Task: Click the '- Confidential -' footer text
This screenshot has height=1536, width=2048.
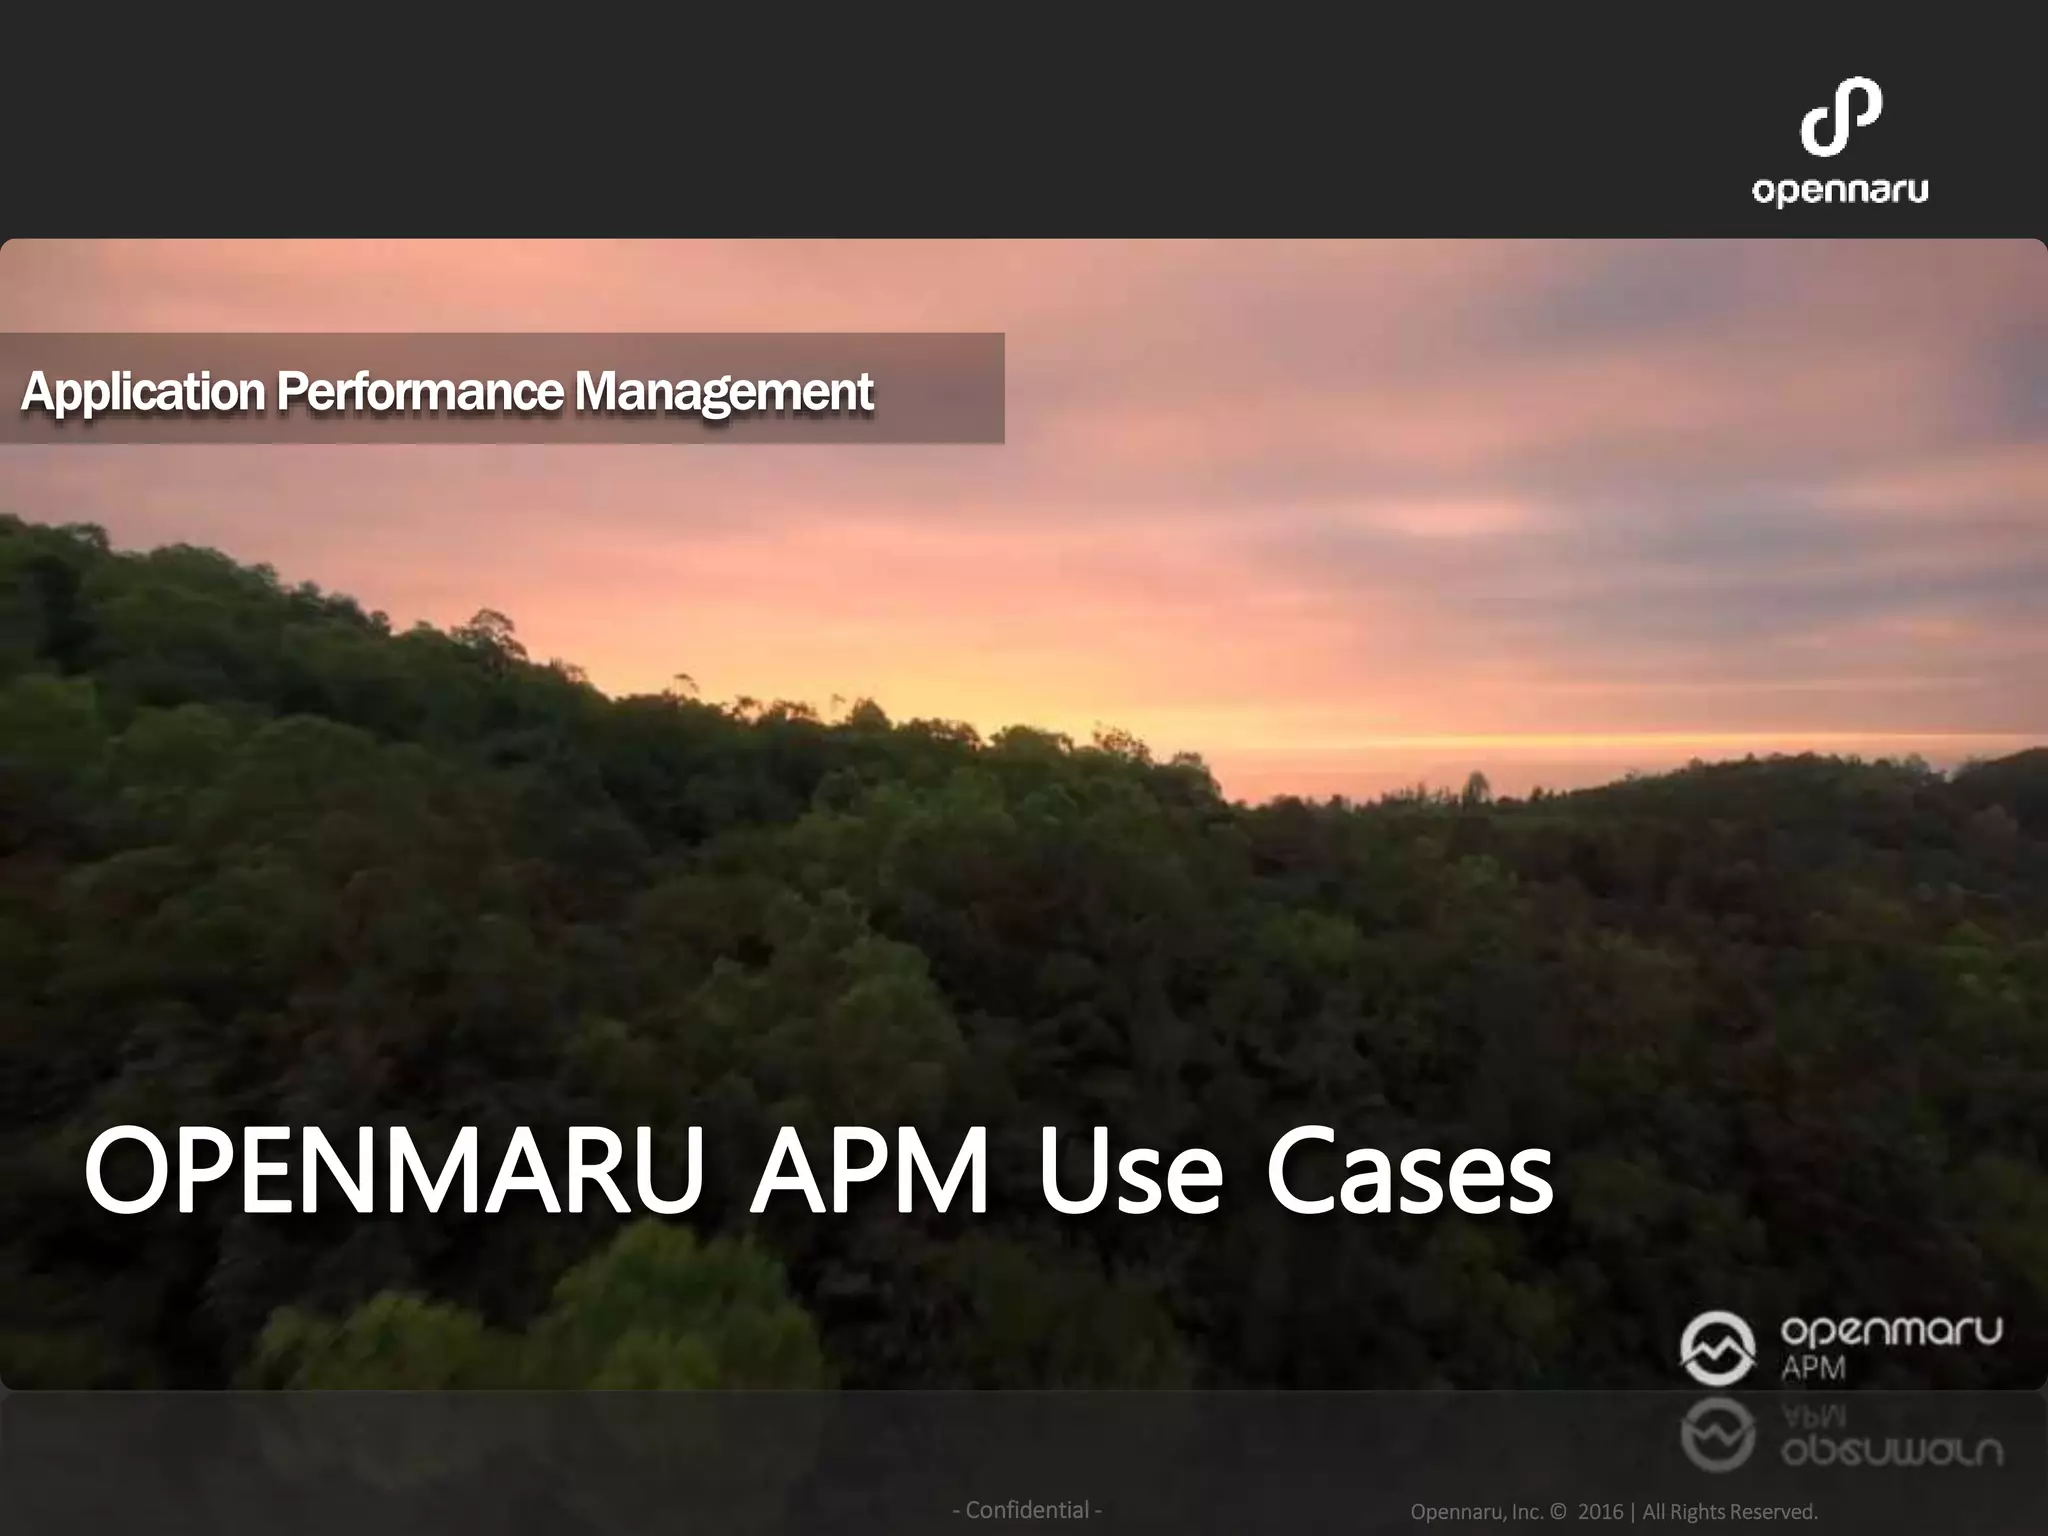Action: click(1027, 1510)
